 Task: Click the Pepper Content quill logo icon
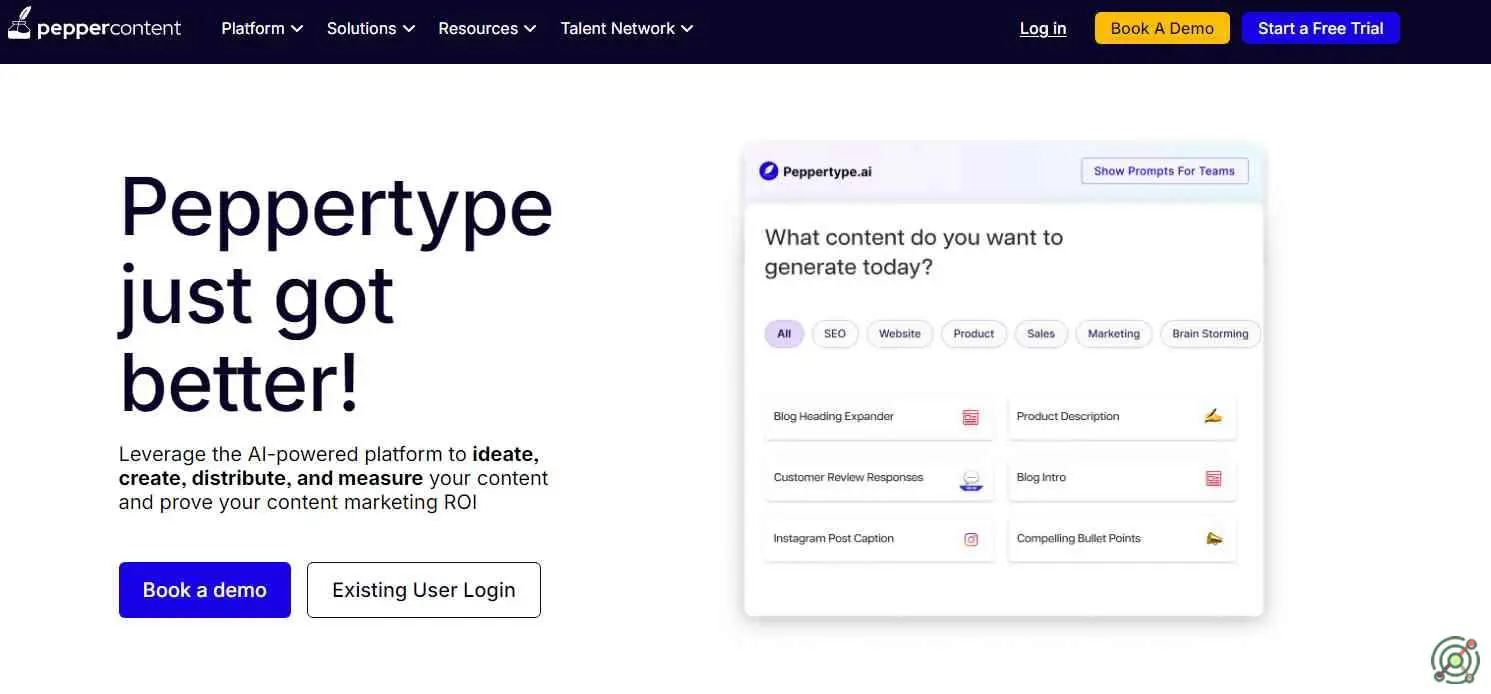pyautogui.click(x=19, y=22)
